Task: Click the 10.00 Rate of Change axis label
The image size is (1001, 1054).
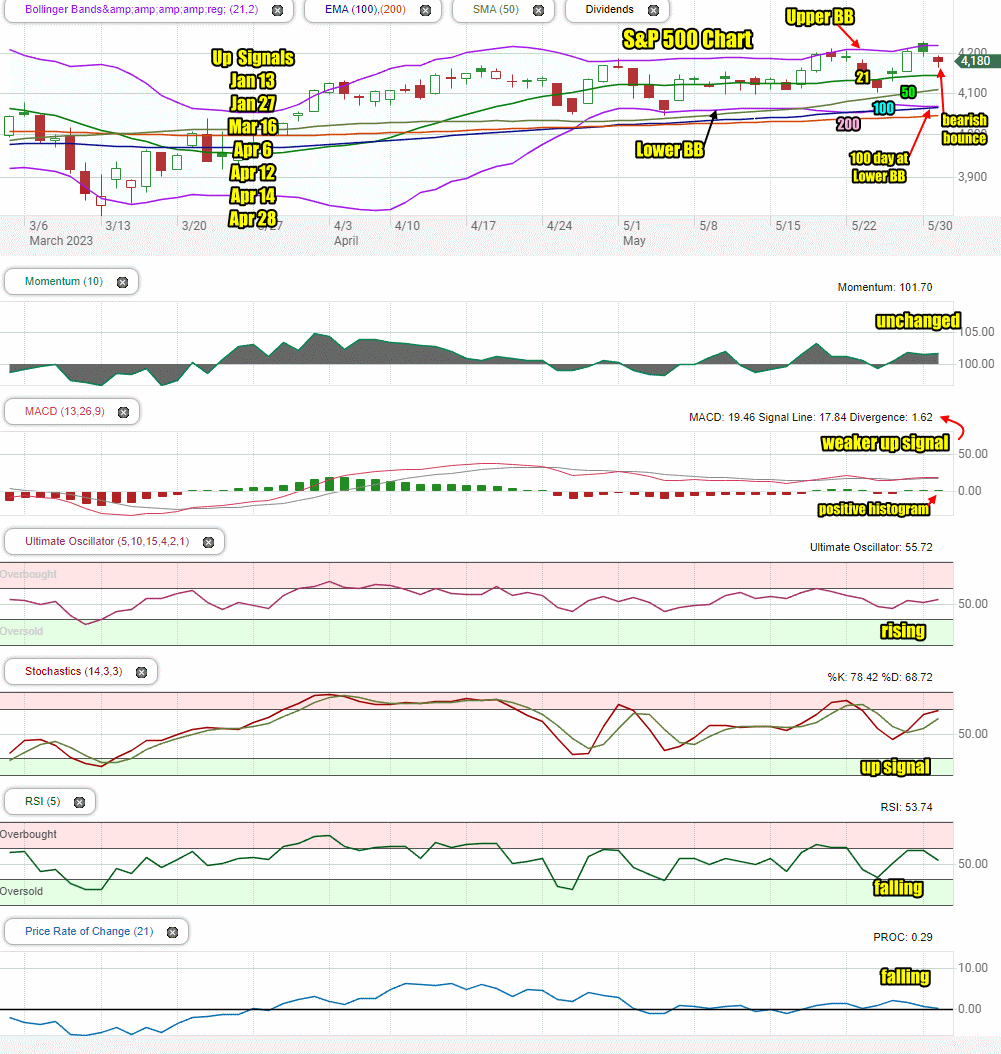Action: pyautogui.click(x=973, y=968)
